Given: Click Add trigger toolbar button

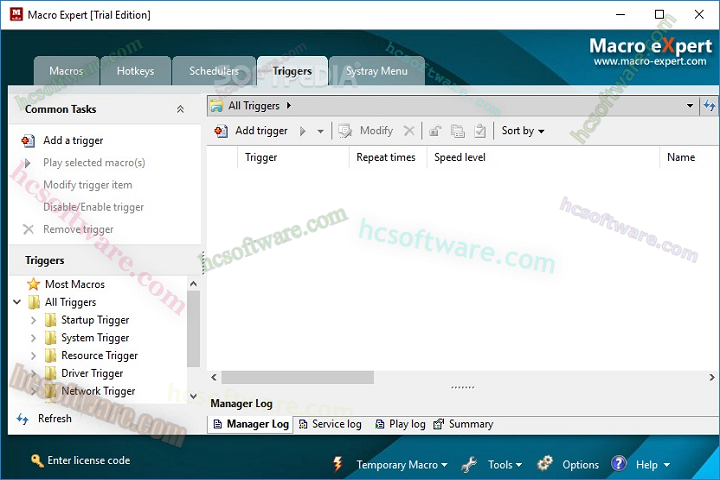Looking at the screenshot, I should (x=251, y=131).
